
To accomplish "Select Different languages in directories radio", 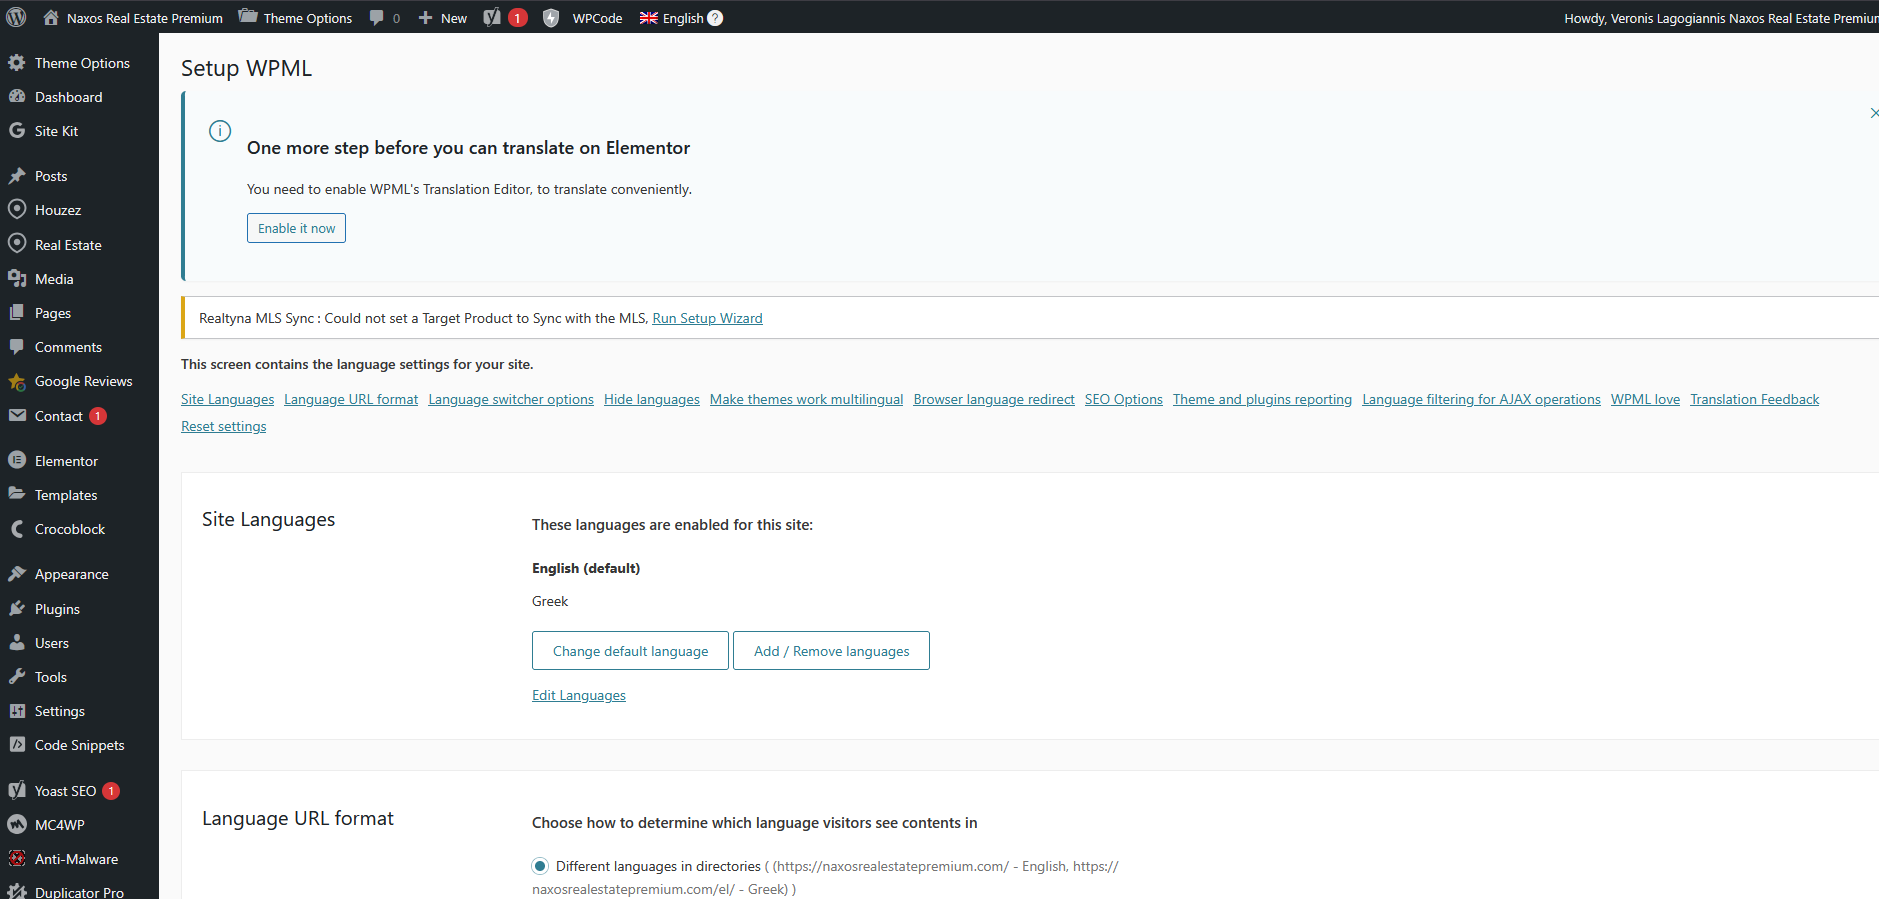I will pyautogui.click(x=540, y=866).
